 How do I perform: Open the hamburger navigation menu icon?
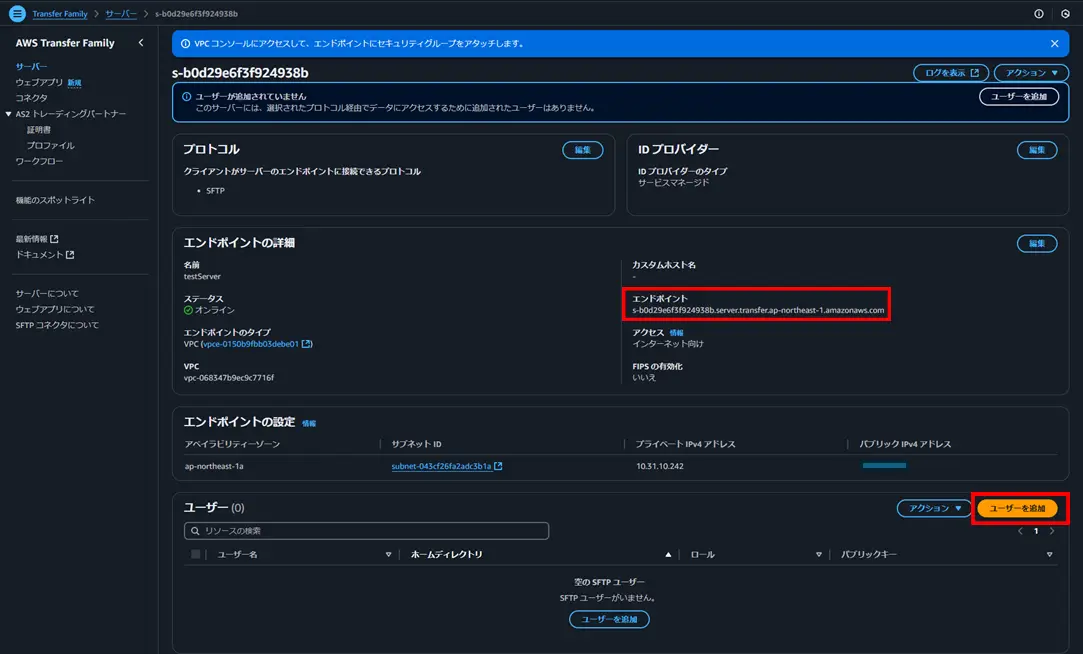(17, 13)
